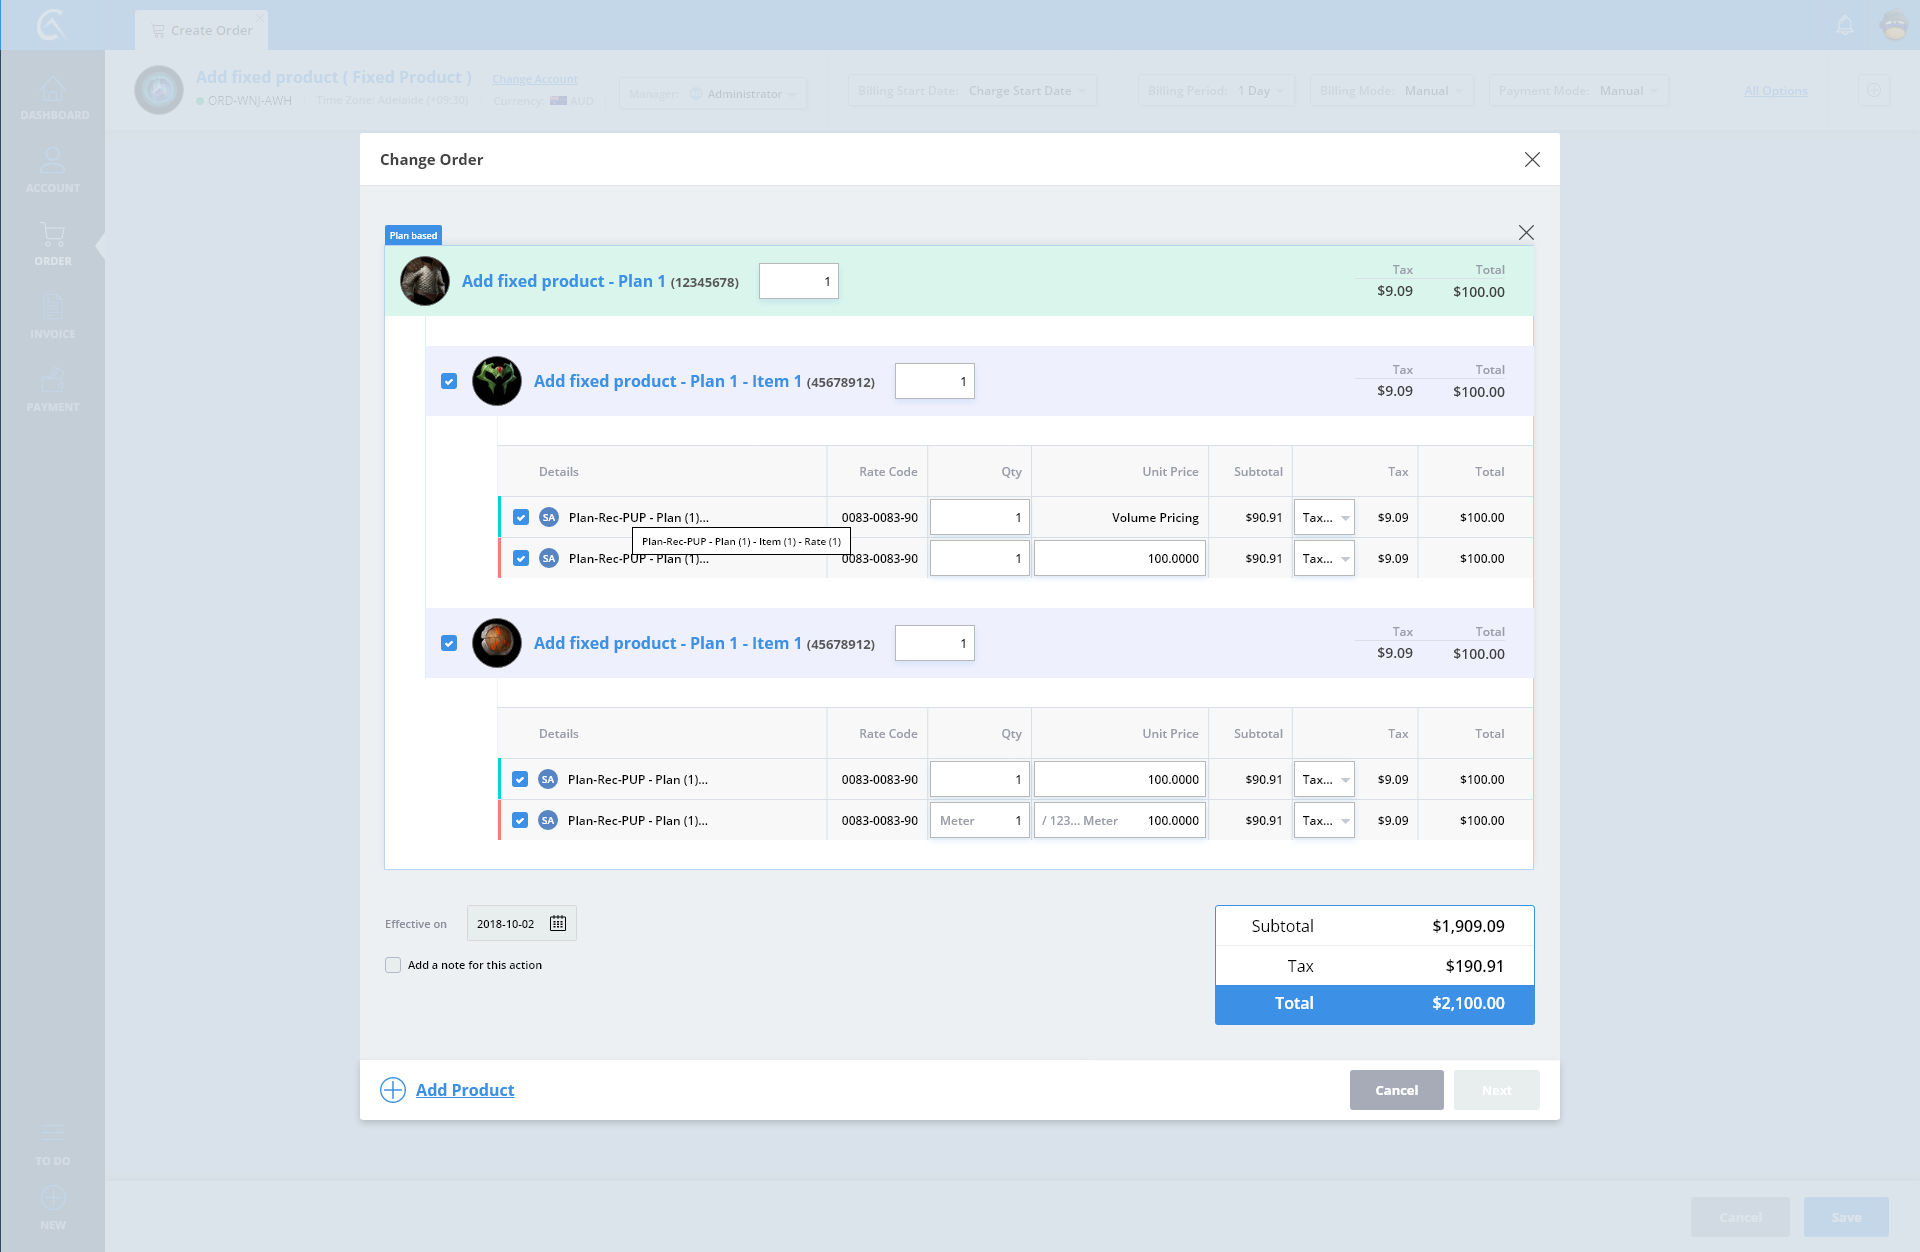
Task: Click the notification bell icon
Action: click(1845, 26)
